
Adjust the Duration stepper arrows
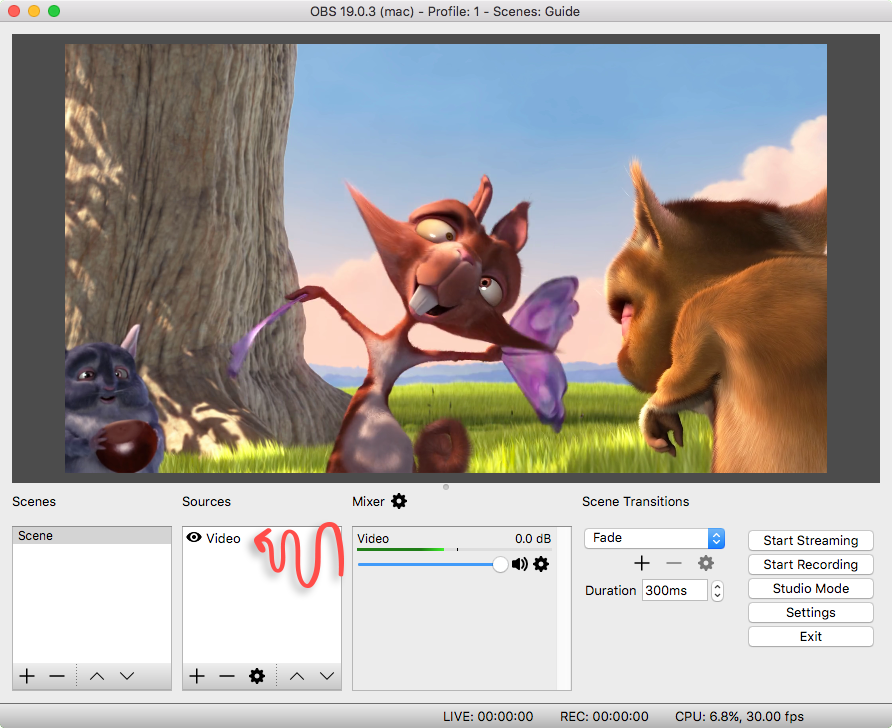717,590
